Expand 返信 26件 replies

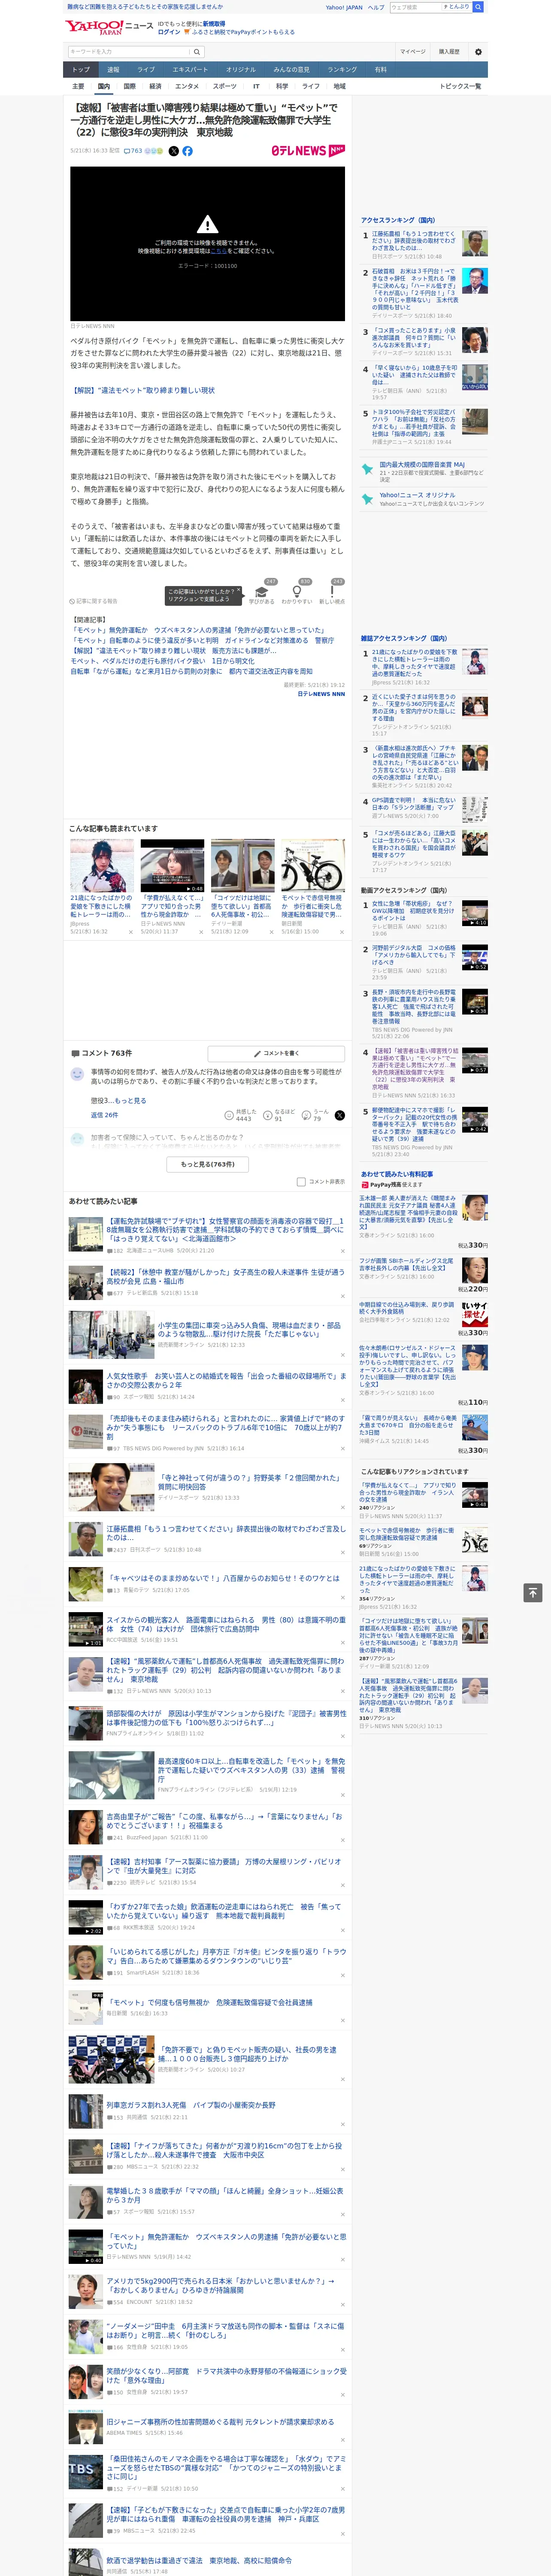coord(104,1115)
